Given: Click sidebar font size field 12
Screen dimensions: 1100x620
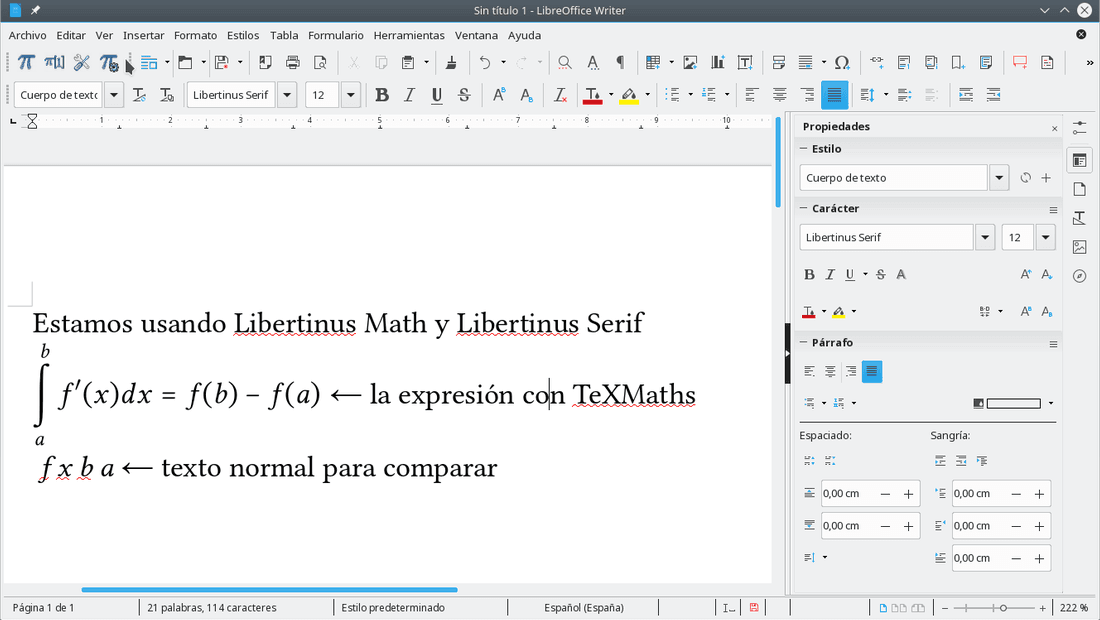Looking at the screenshot, I should (1018, 237).
